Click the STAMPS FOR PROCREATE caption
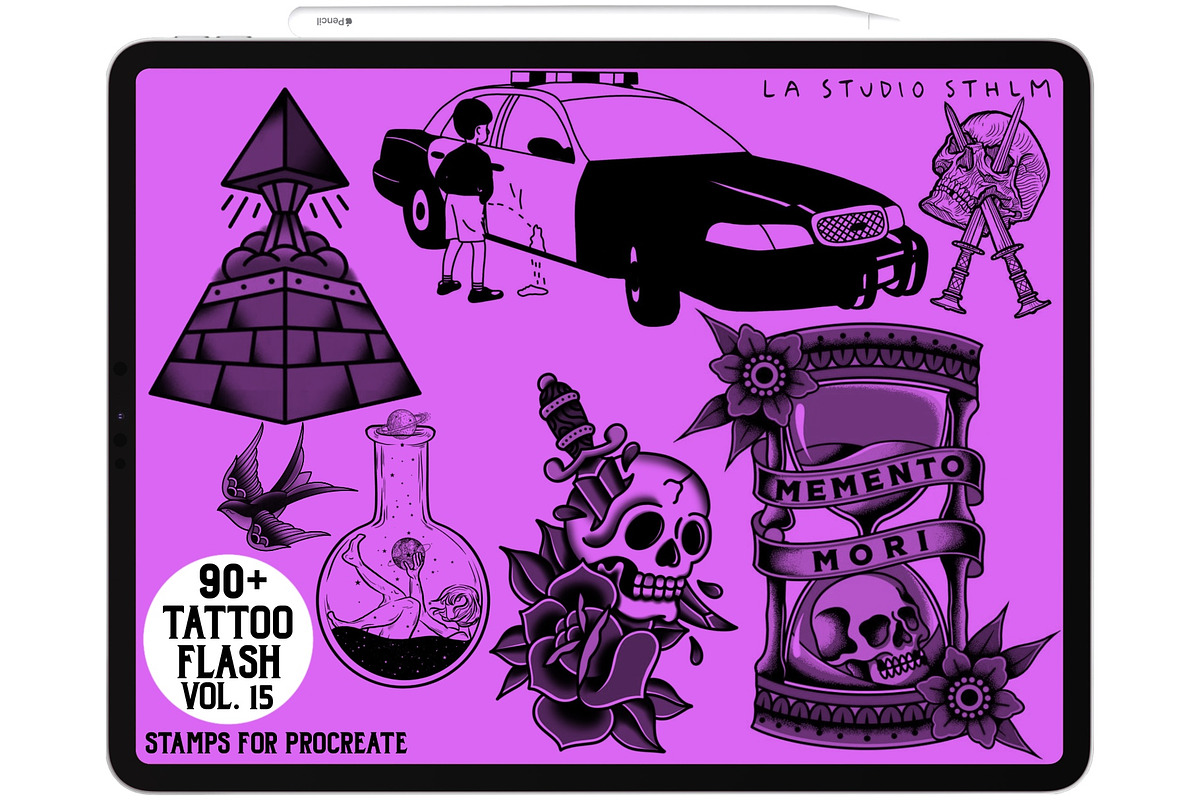 click(x=276, y=743)
